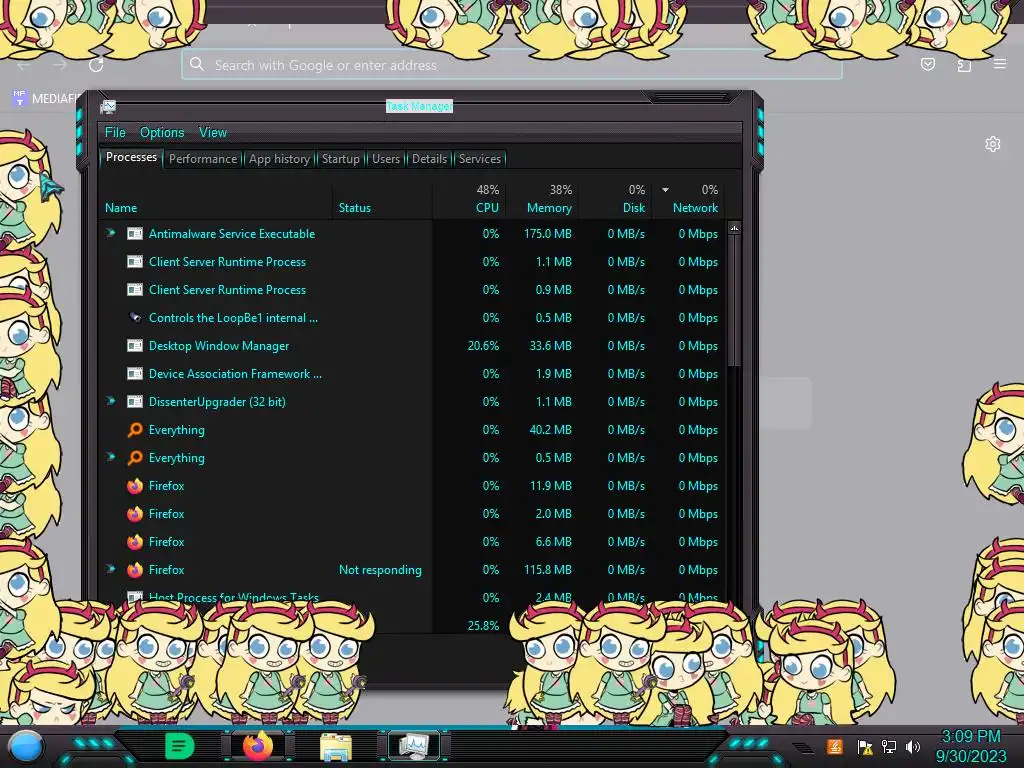Click the Client Server Runtime Process 0.9 MB icon

[135, 290]
